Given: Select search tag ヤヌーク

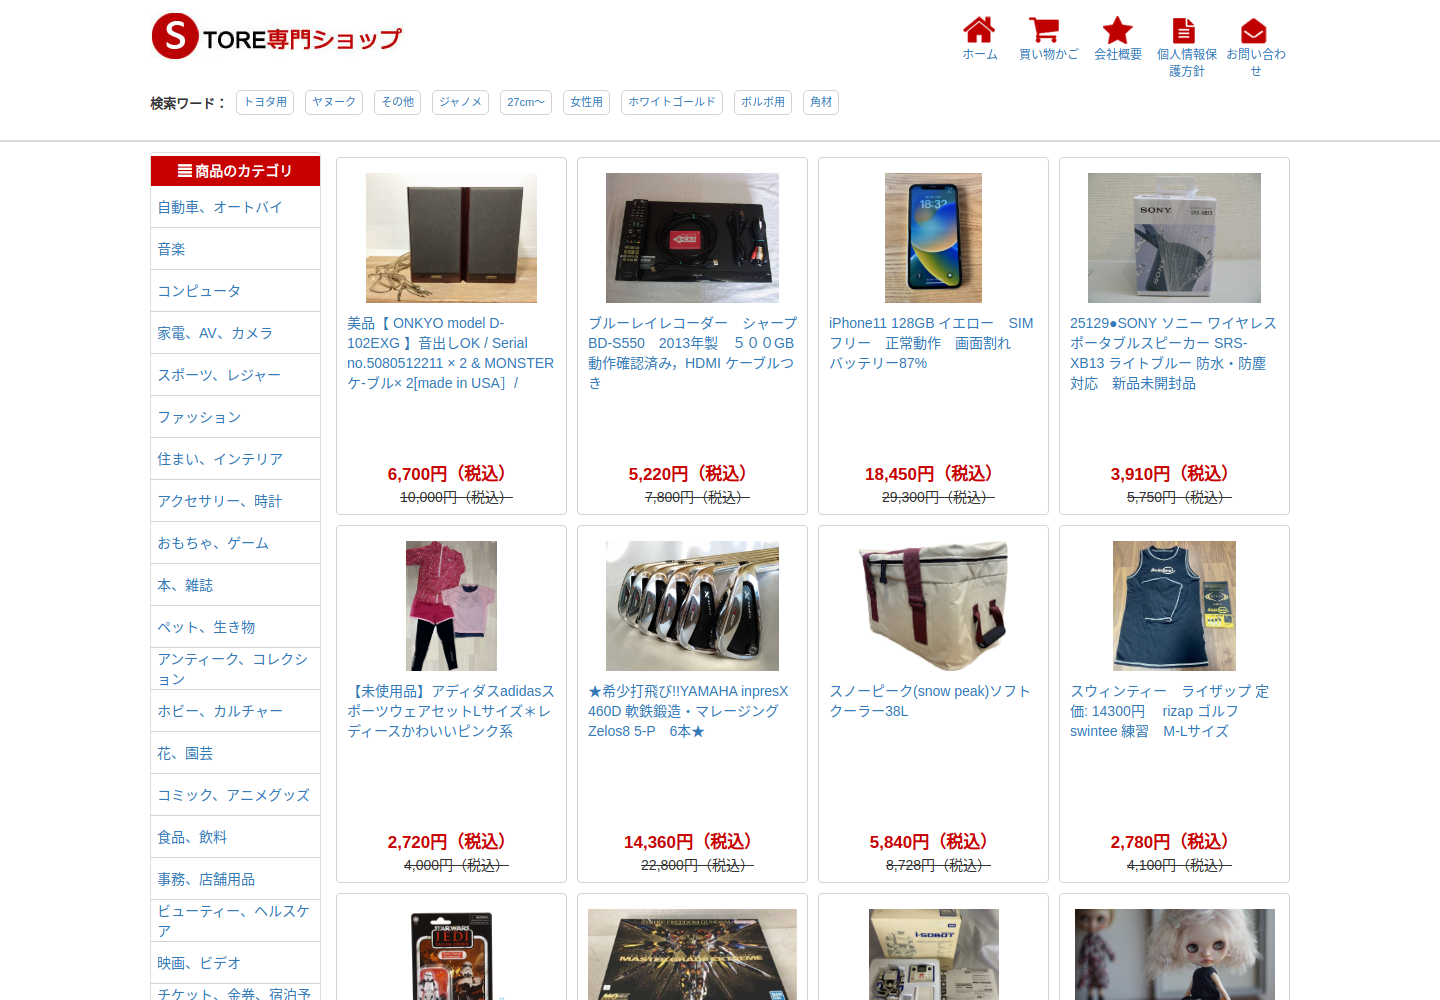Looking at the screenshot, I should 334,102.
